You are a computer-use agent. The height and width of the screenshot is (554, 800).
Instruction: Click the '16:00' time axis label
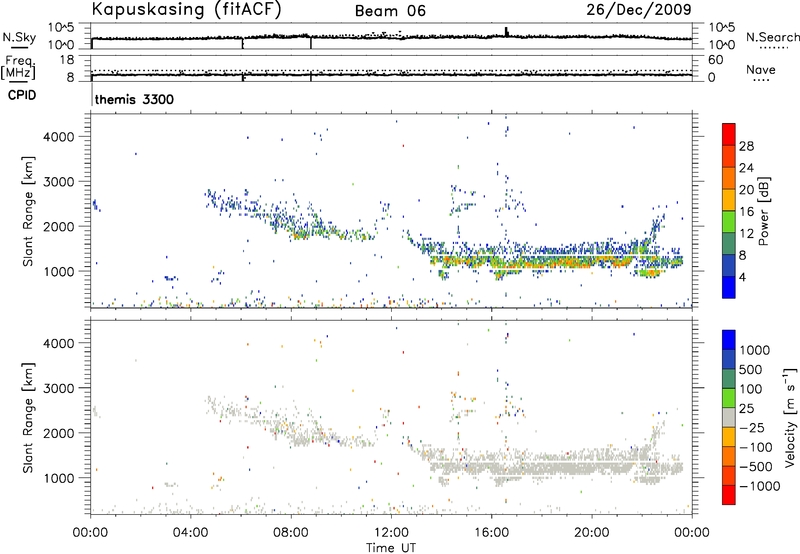coord(491,533)
